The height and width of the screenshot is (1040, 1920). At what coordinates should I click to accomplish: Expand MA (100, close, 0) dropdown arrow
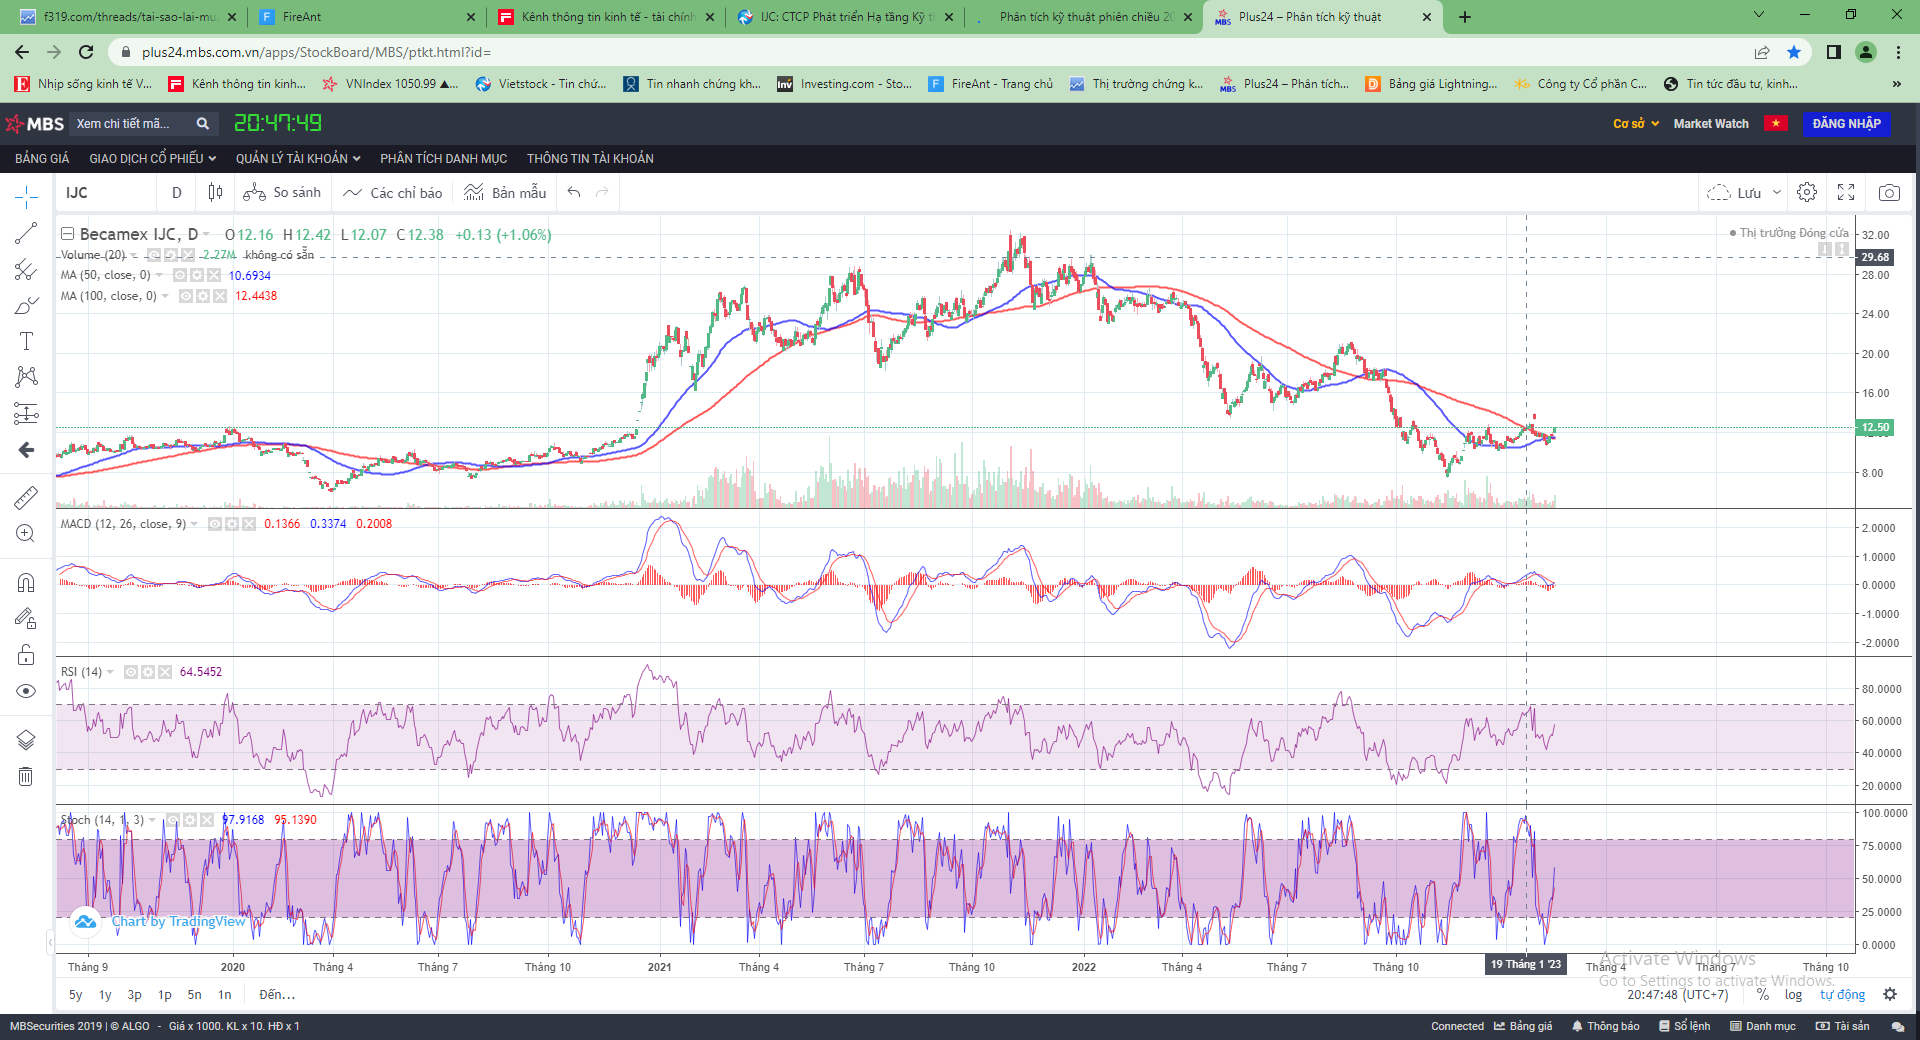click(165, 296)
